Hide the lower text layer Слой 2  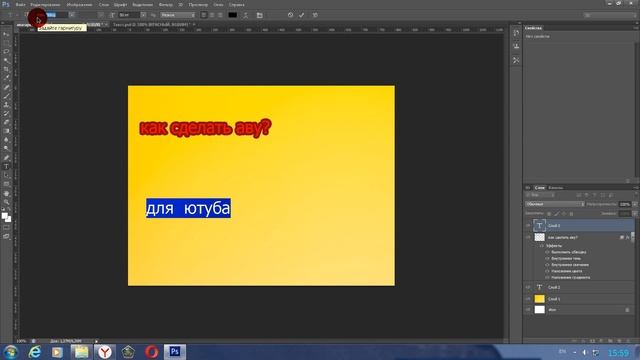point(528,287)
